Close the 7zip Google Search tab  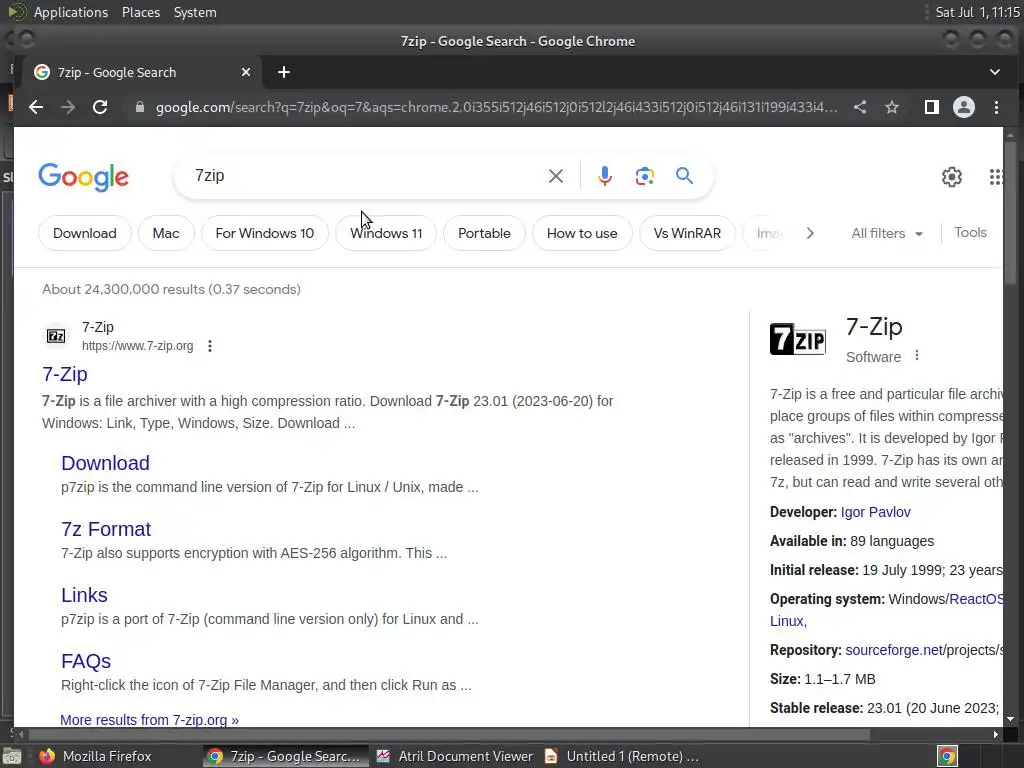(x=246, y=72)
